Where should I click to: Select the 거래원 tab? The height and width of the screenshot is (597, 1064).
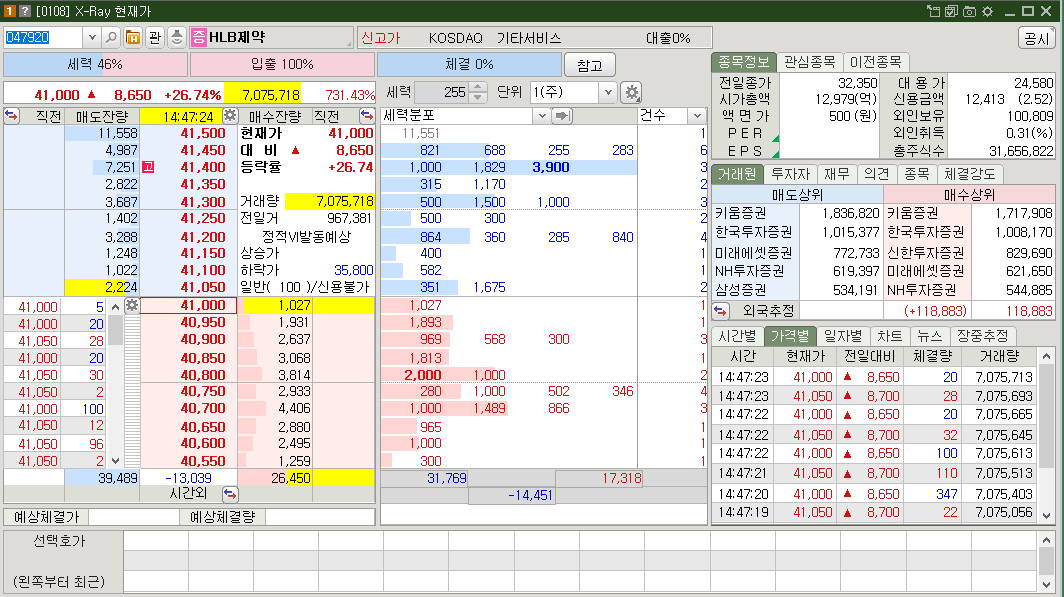(x=737, y=174)
